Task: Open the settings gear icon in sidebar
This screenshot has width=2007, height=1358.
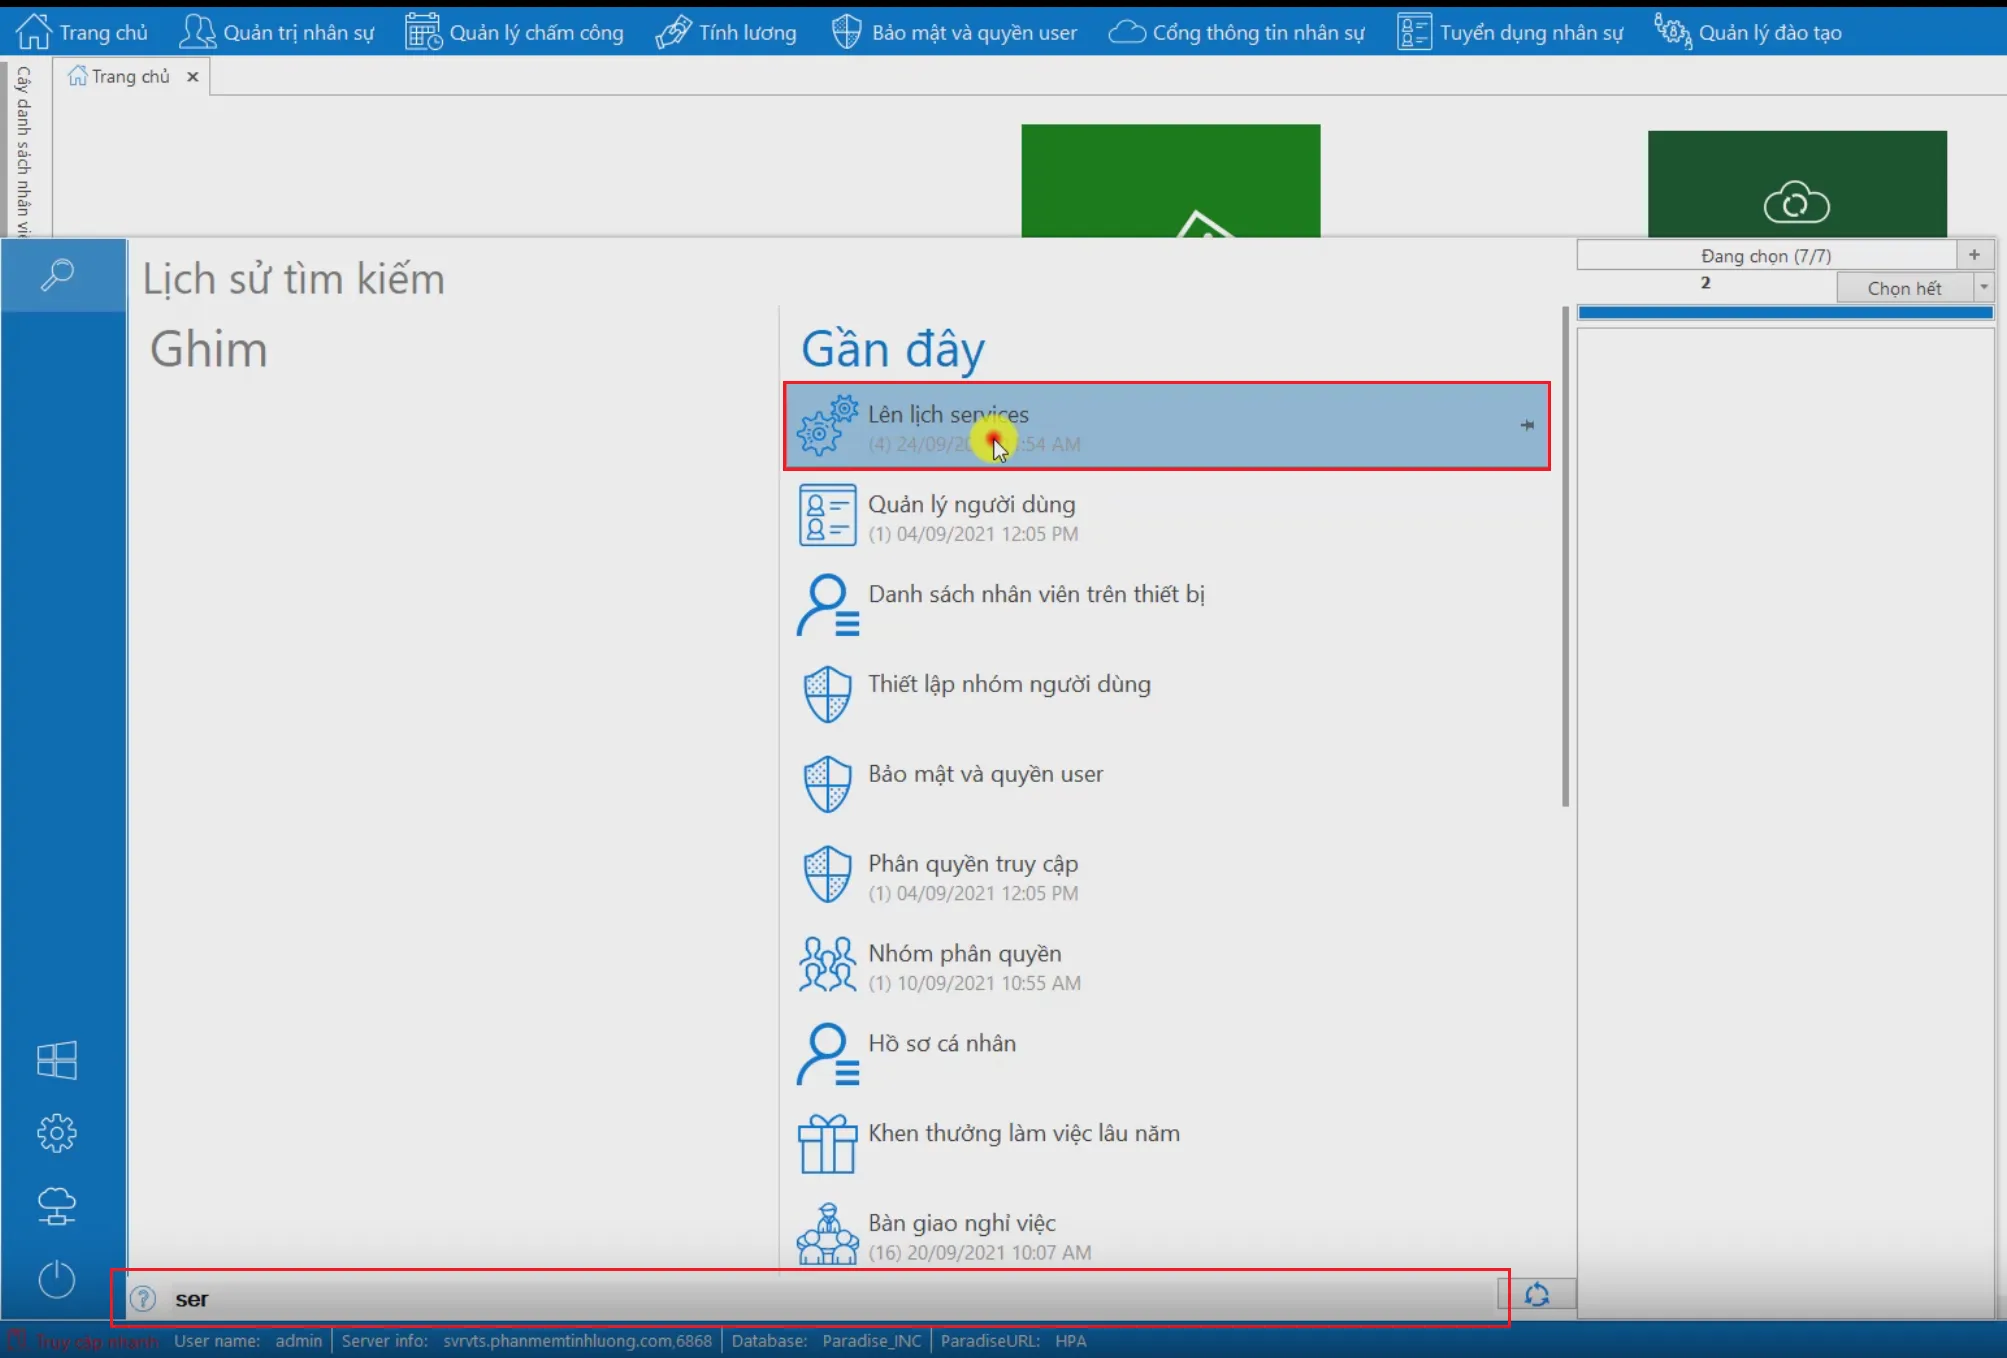Action: coord(57,1133)
